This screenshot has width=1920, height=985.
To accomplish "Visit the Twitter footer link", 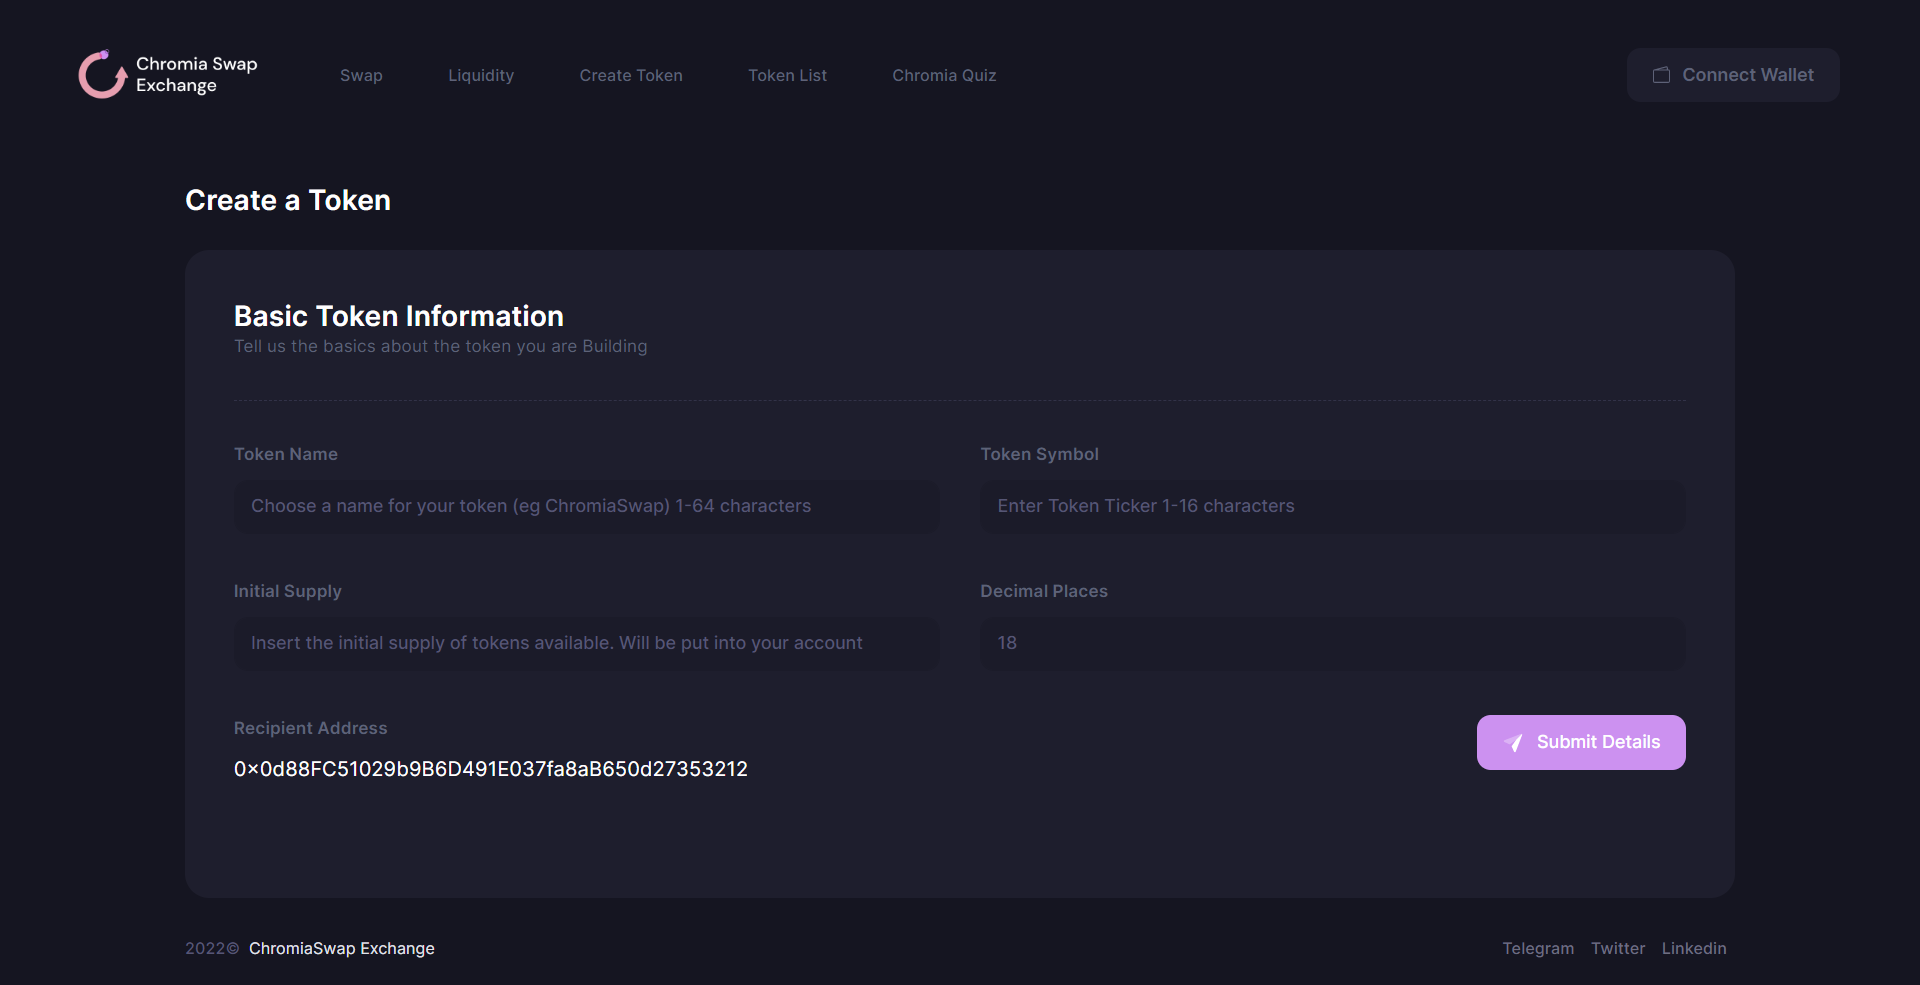I will click(1617, 948).
